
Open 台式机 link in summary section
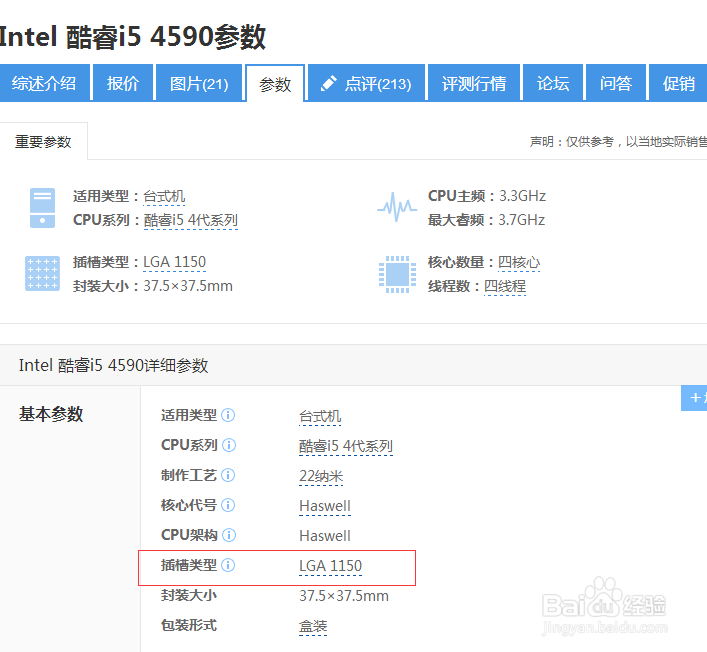[x=164, y=197]
